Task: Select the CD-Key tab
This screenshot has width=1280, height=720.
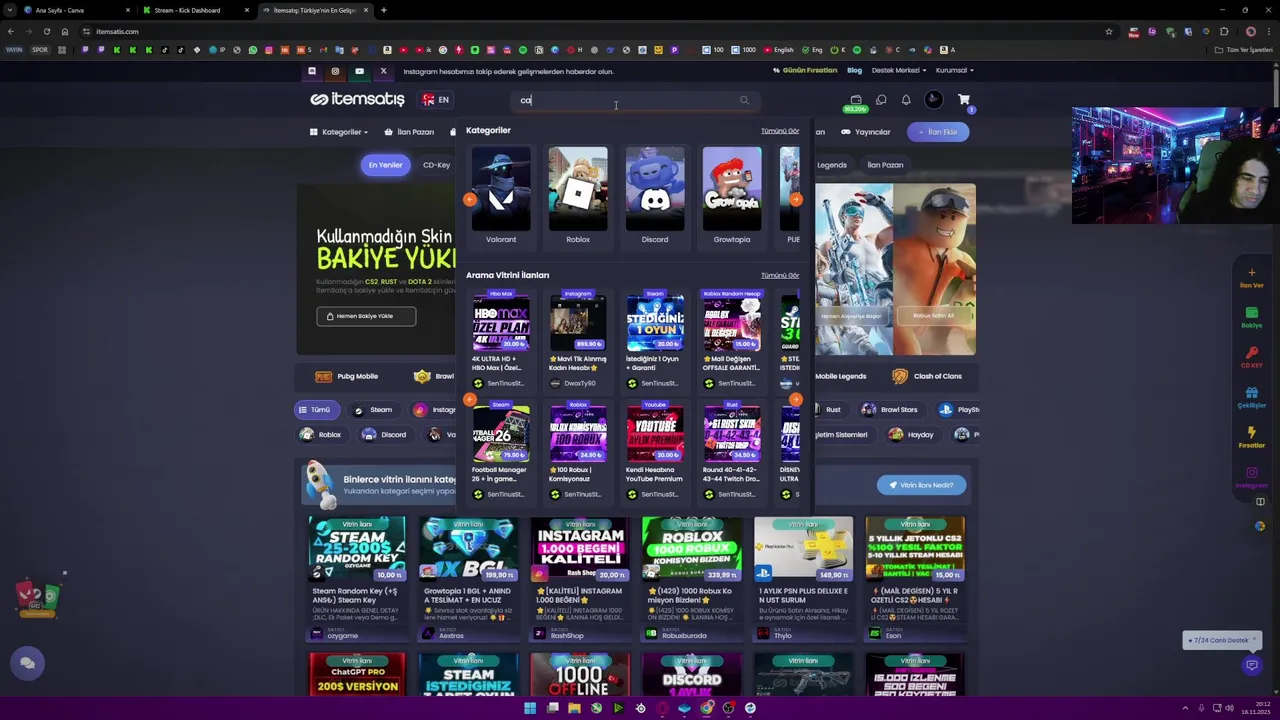Action: point(436,165)
